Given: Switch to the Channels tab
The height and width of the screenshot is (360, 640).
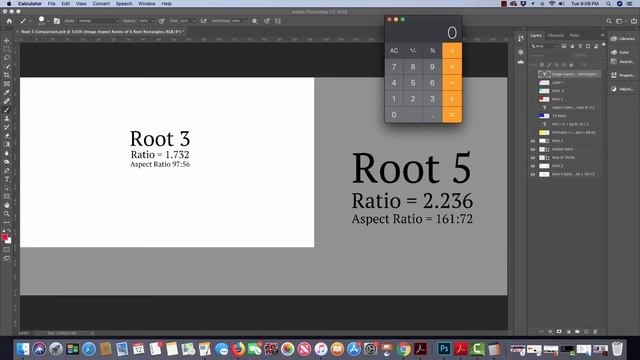Looking at the screenshot, I should pyautogui.click(x=556, y=36).
